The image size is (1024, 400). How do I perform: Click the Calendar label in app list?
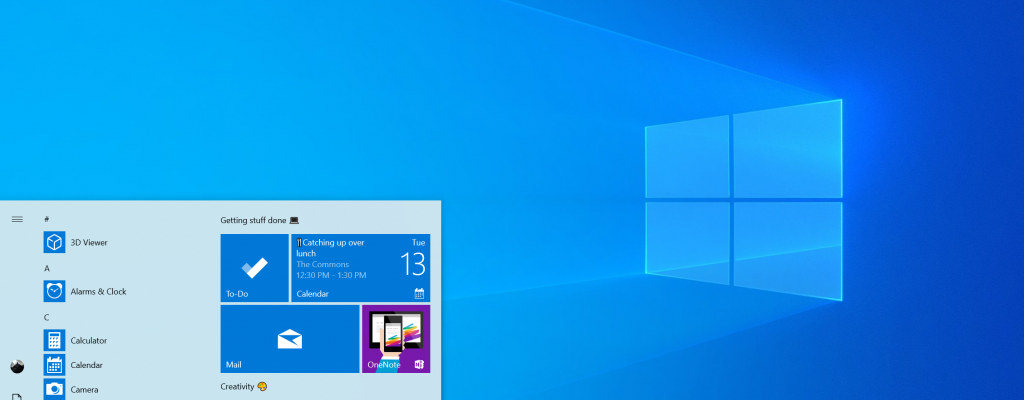point(86,365)
